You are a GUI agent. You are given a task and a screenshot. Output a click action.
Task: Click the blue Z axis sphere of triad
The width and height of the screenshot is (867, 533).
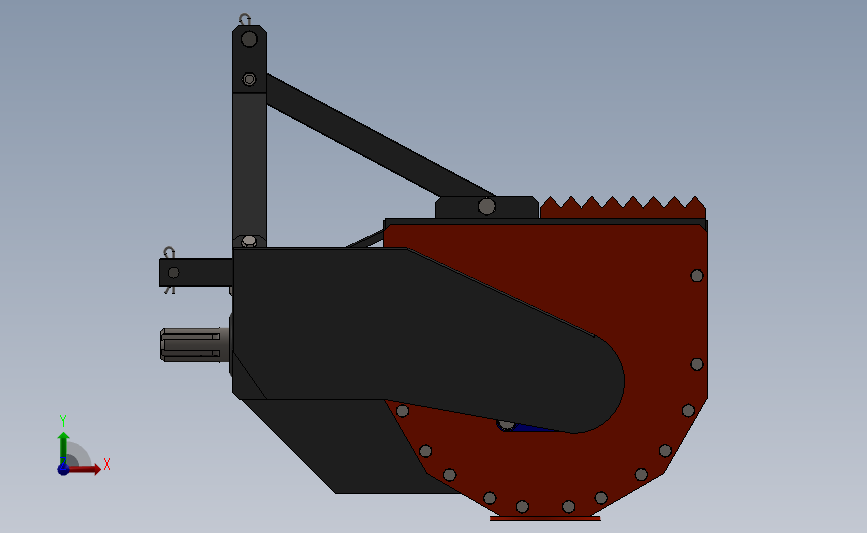[63, 469]
